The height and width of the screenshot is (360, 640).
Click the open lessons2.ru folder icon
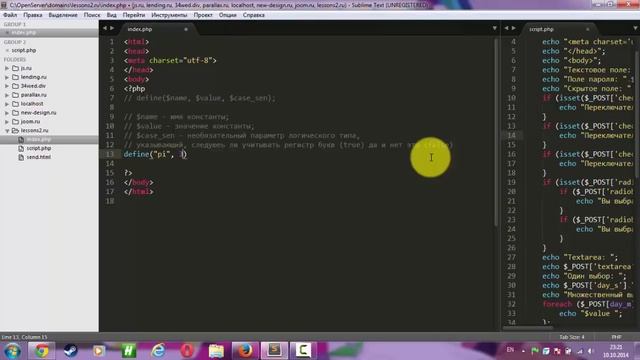(x=16, y=131)
